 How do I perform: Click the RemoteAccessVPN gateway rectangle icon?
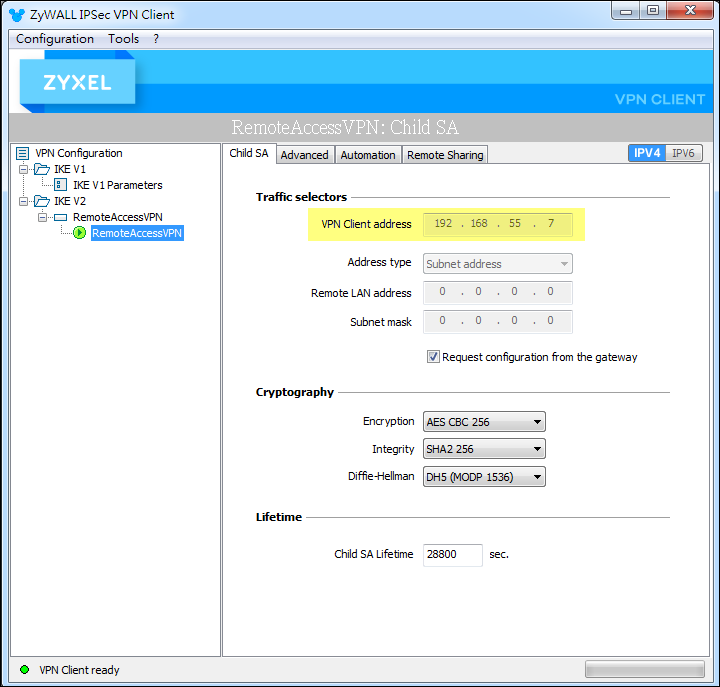[x=61, y=217]
